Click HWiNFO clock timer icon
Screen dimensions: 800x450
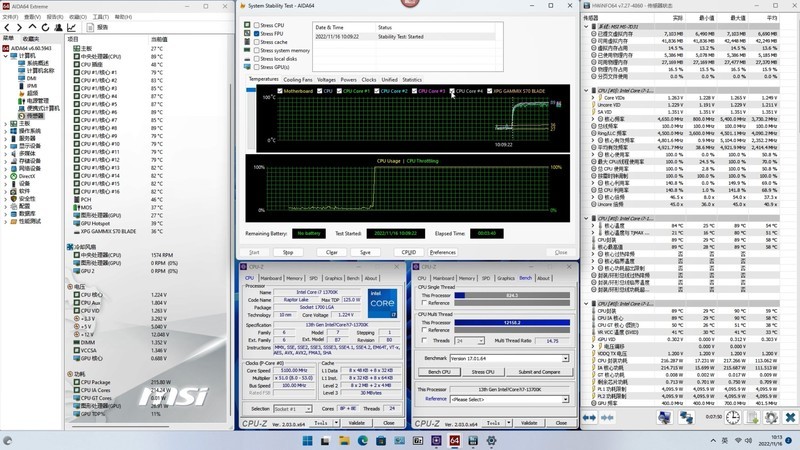click(733, 417)
